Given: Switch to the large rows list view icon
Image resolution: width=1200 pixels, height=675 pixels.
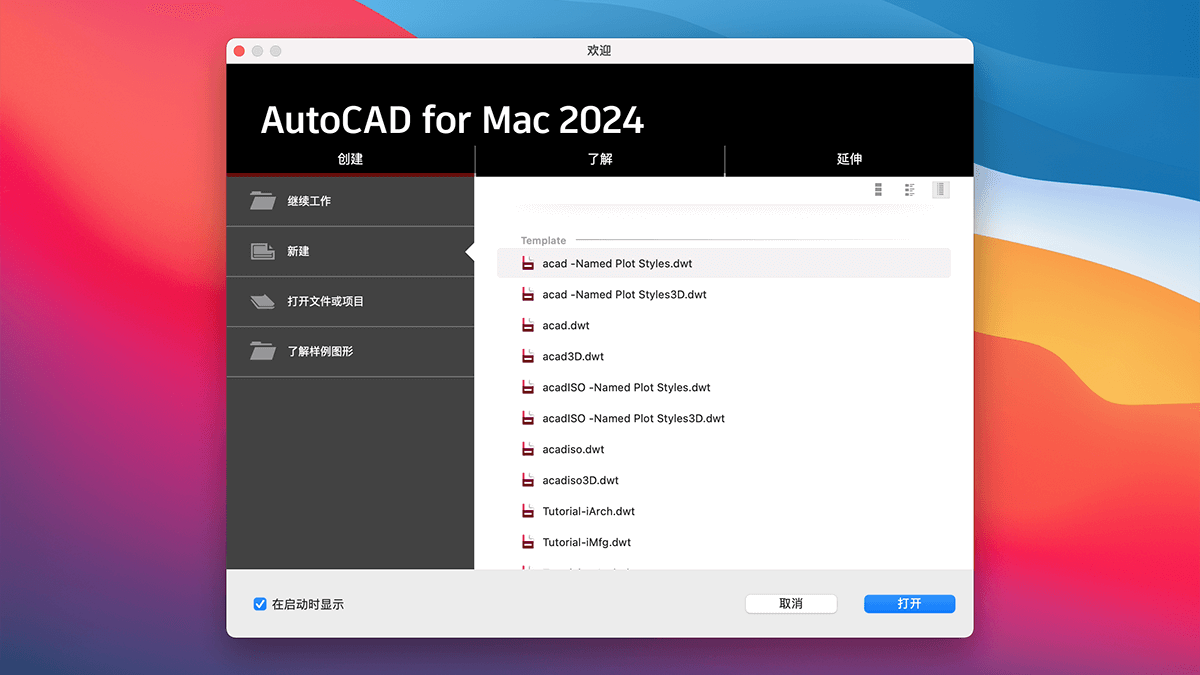Looking at the screenshot, I should tap(878, 189).
